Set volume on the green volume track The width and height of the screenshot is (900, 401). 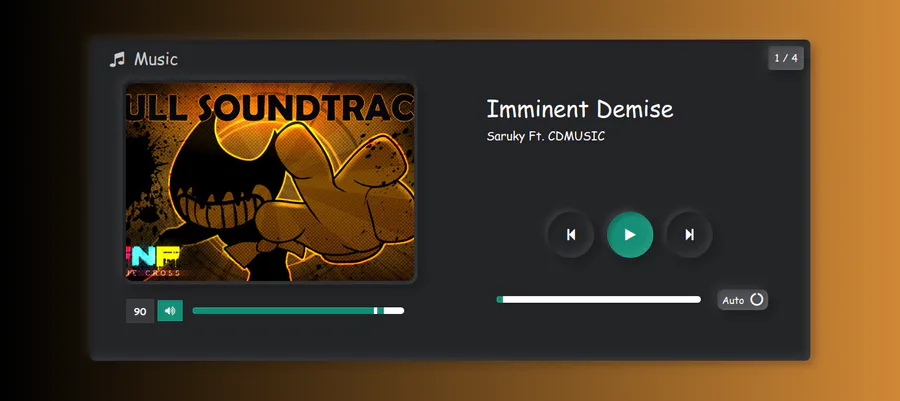[x=283, y=310]
